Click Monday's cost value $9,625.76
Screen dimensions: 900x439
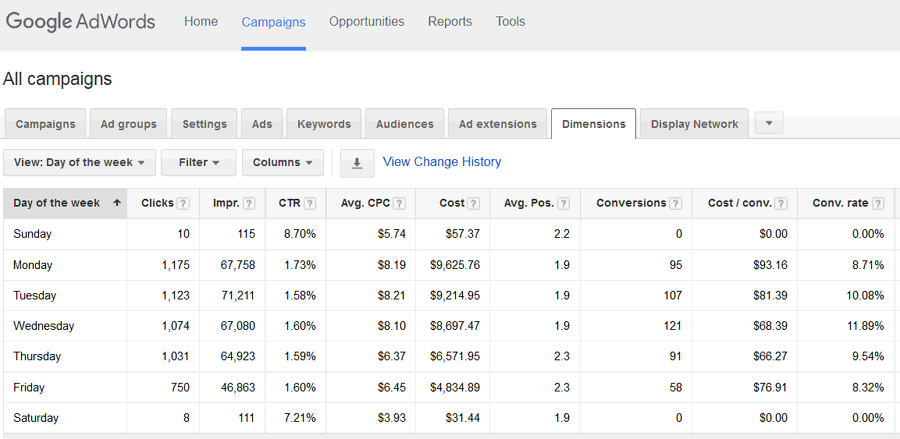point(455,265)
